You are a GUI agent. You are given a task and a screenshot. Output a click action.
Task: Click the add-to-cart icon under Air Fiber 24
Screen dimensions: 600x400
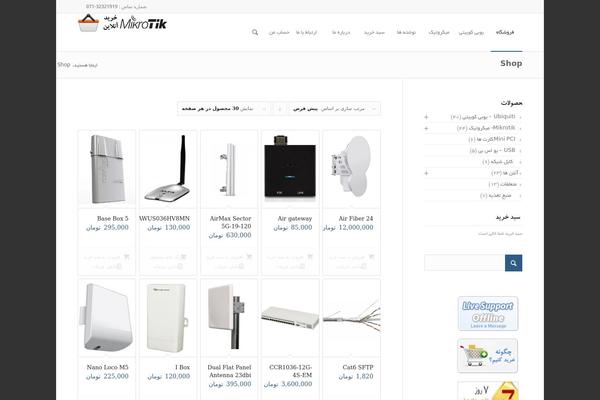click(371, 257)
